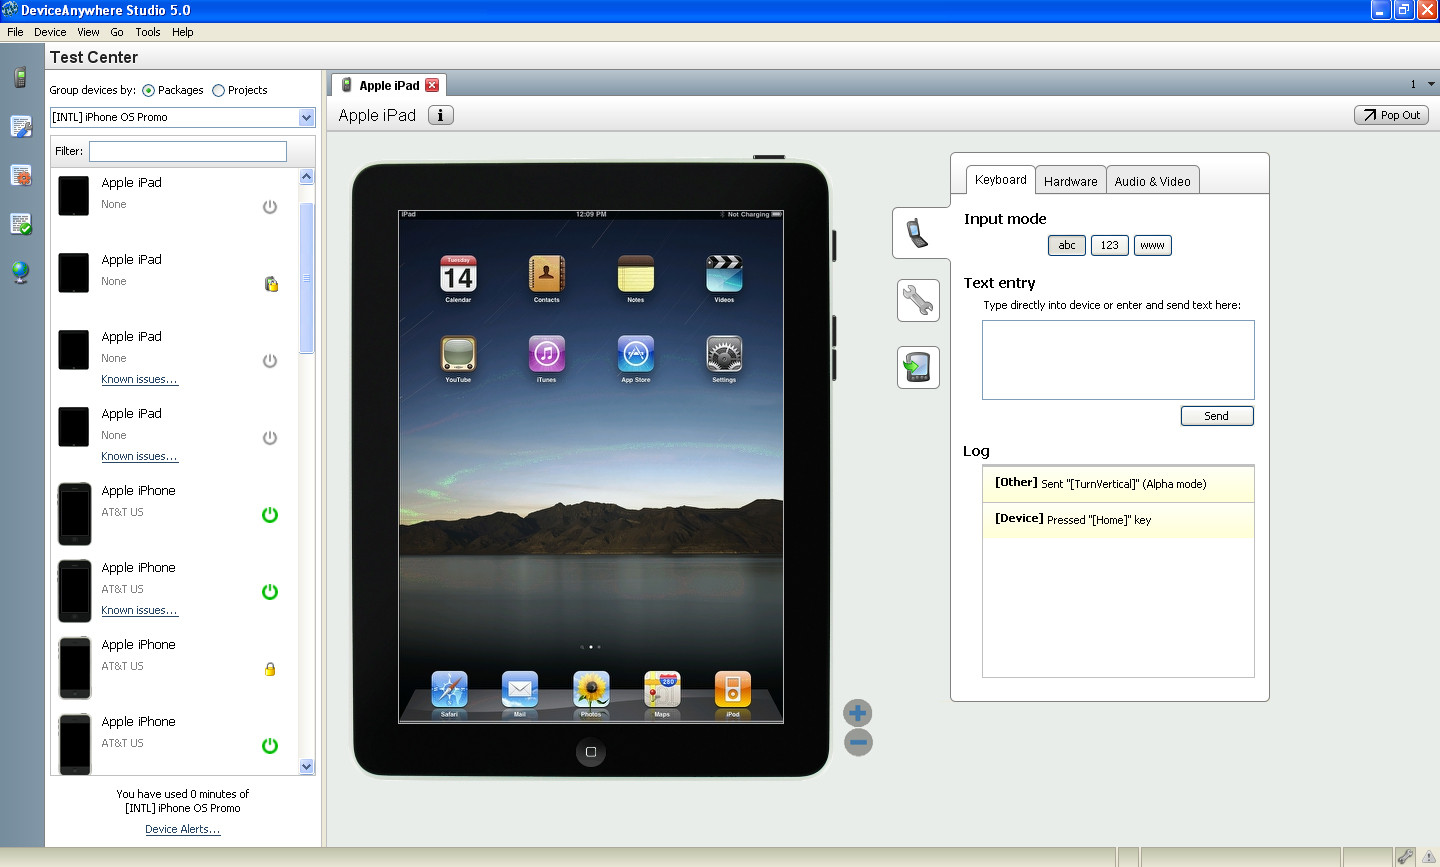Select abc input mode
The image size is (1440, 867).
coord(1067,245)
